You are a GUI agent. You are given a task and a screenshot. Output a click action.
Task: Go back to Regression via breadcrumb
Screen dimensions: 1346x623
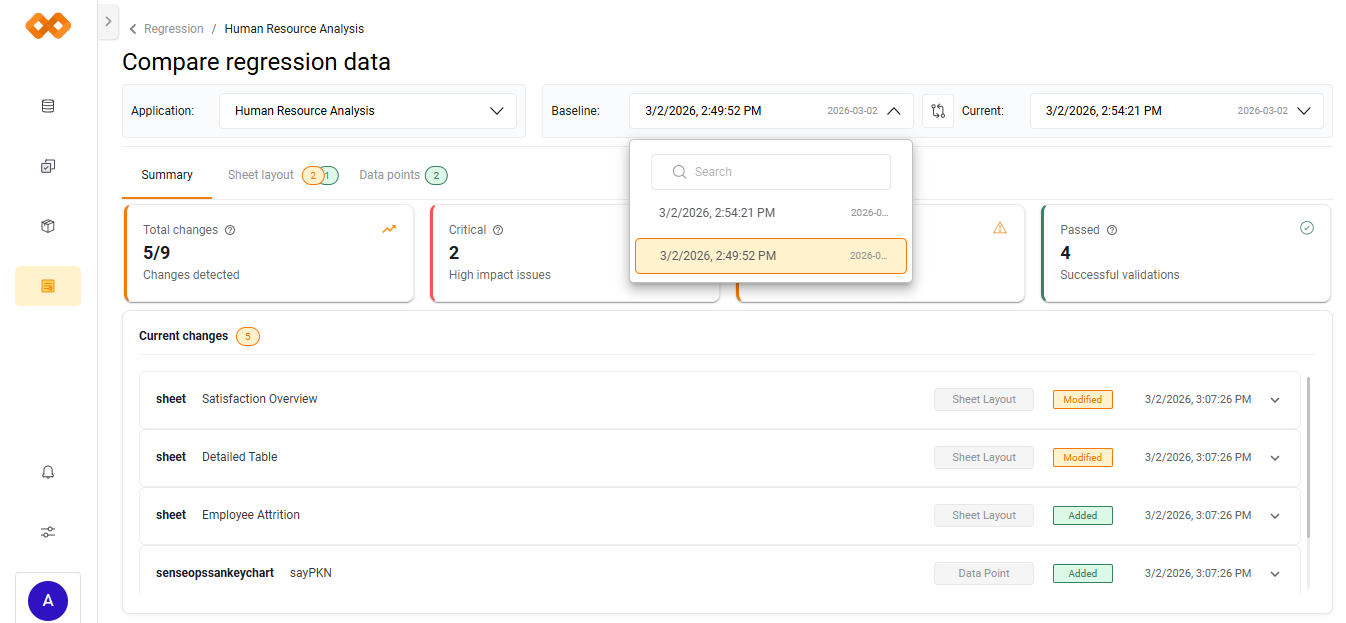pos(173,29)
